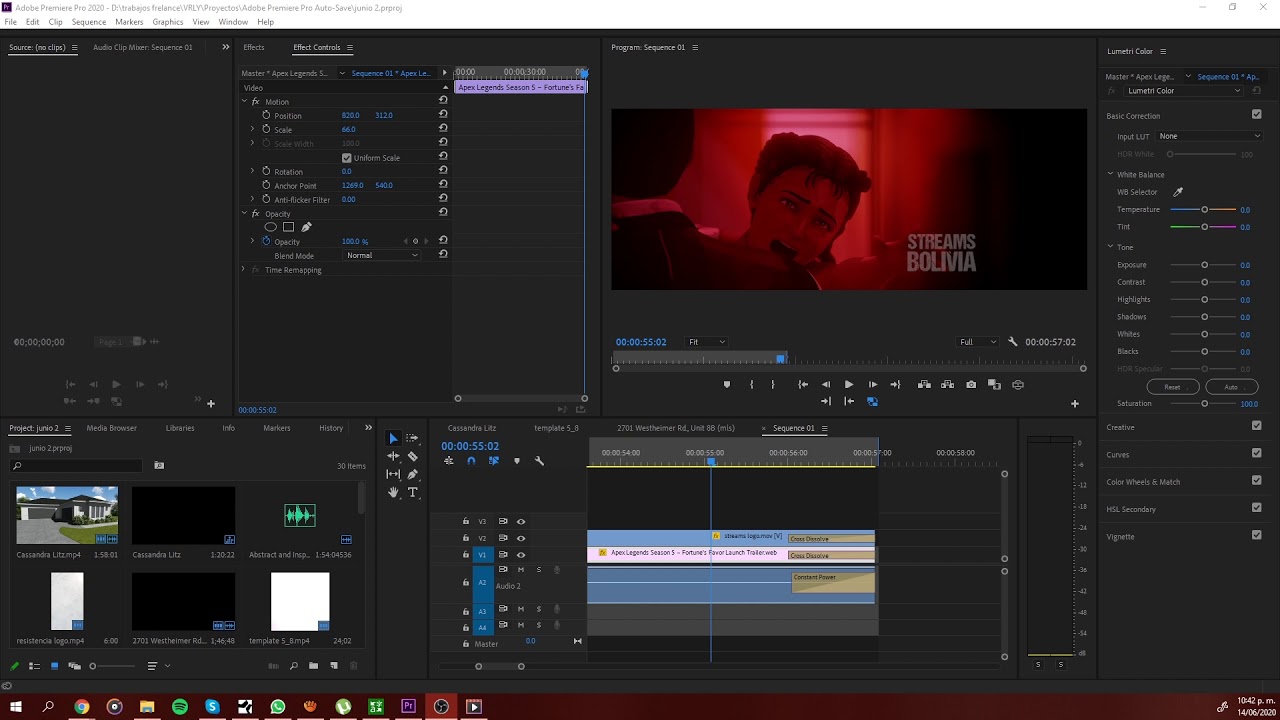
Task: Adjust the Temperature slider
Action: point(1203,210)
